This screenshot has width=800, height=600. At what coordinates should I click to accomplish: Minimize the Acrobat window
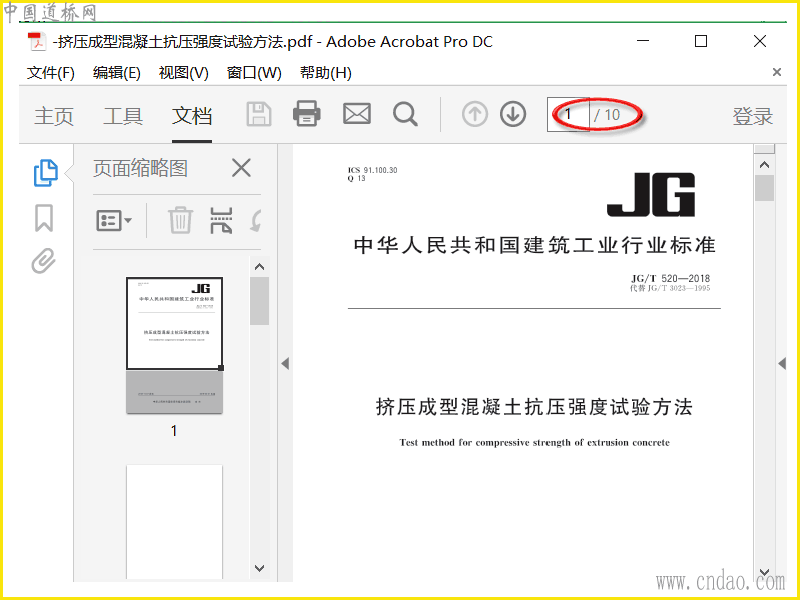coord(643,41)
